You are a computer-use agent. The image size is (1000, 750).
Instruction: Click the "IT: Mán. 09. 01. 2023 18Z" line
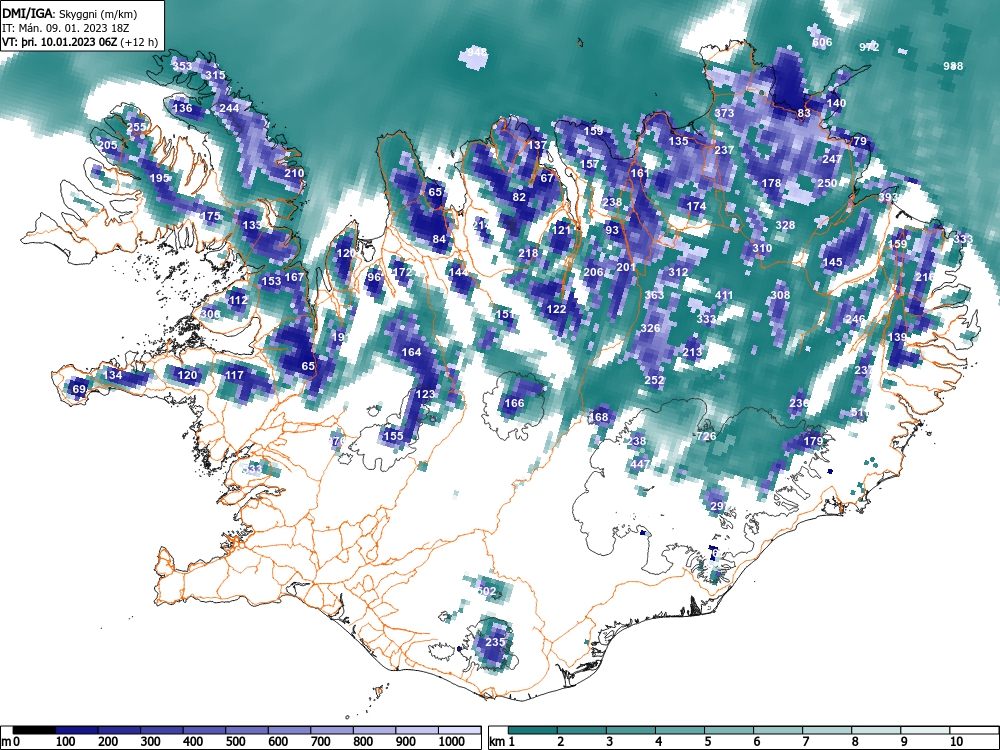66,28
